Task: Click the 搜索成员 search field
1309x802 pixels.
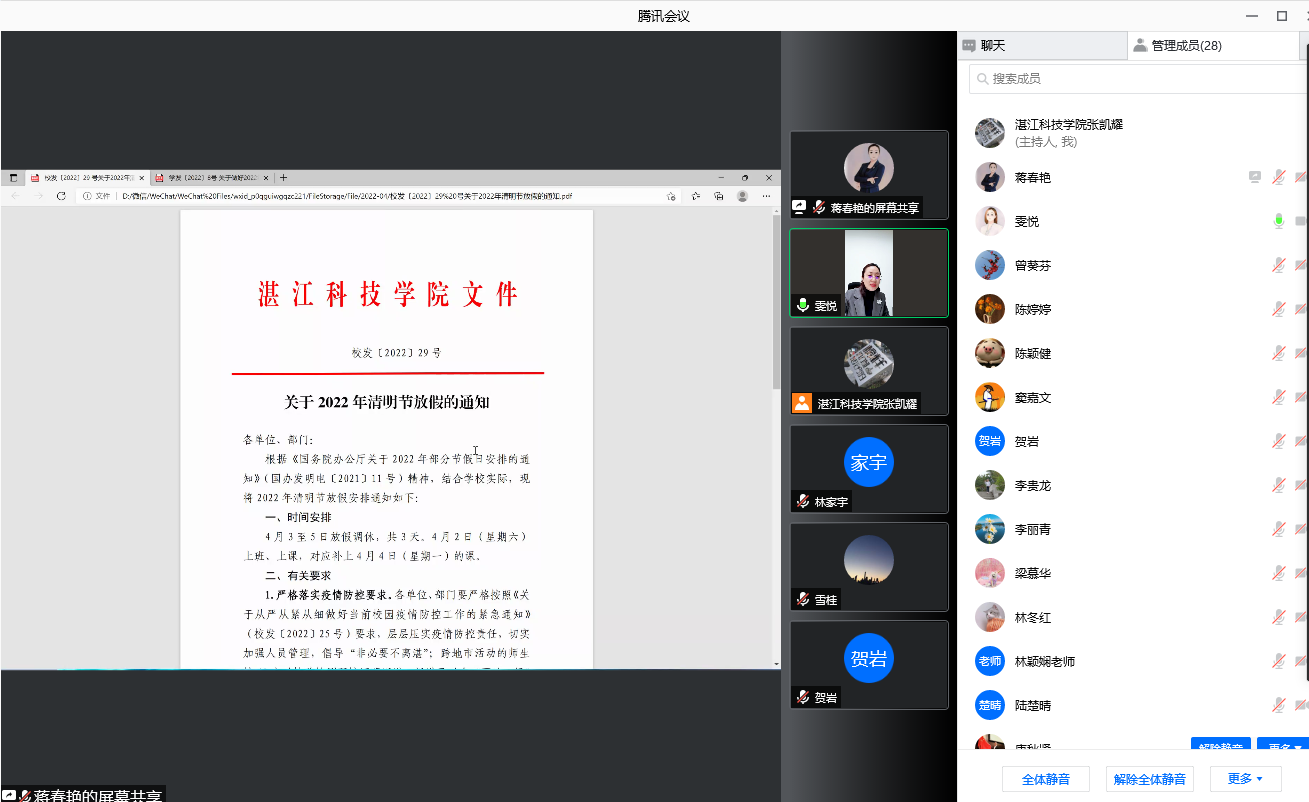Action: [x=1140, y=78]
